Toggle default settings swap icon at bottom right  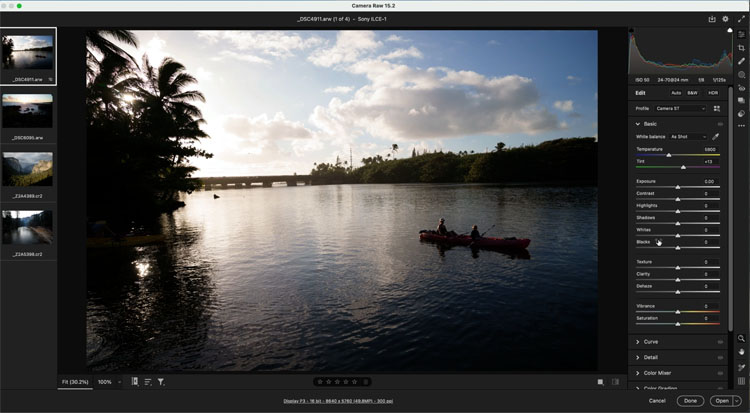pyautogui.click(x=616, y=382)
